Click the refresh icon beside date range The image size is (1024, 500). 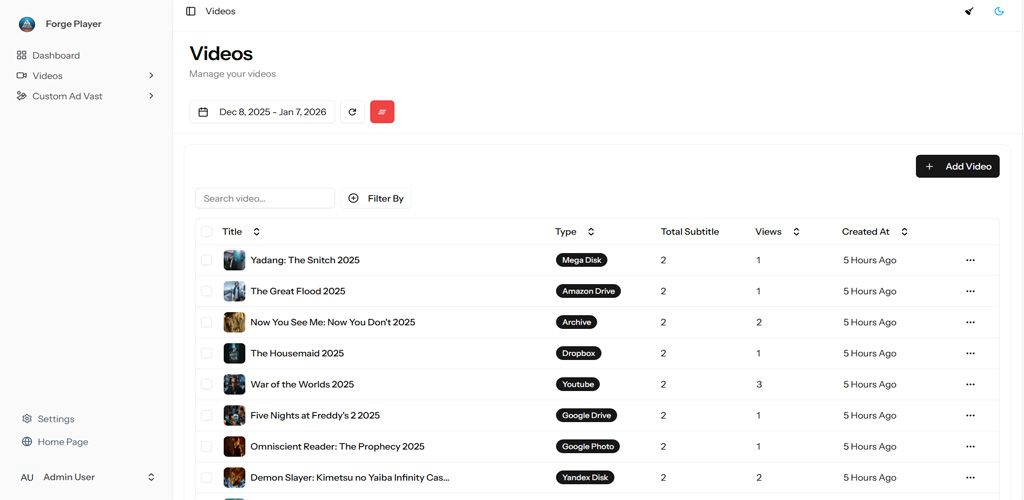tap(352, 112)
